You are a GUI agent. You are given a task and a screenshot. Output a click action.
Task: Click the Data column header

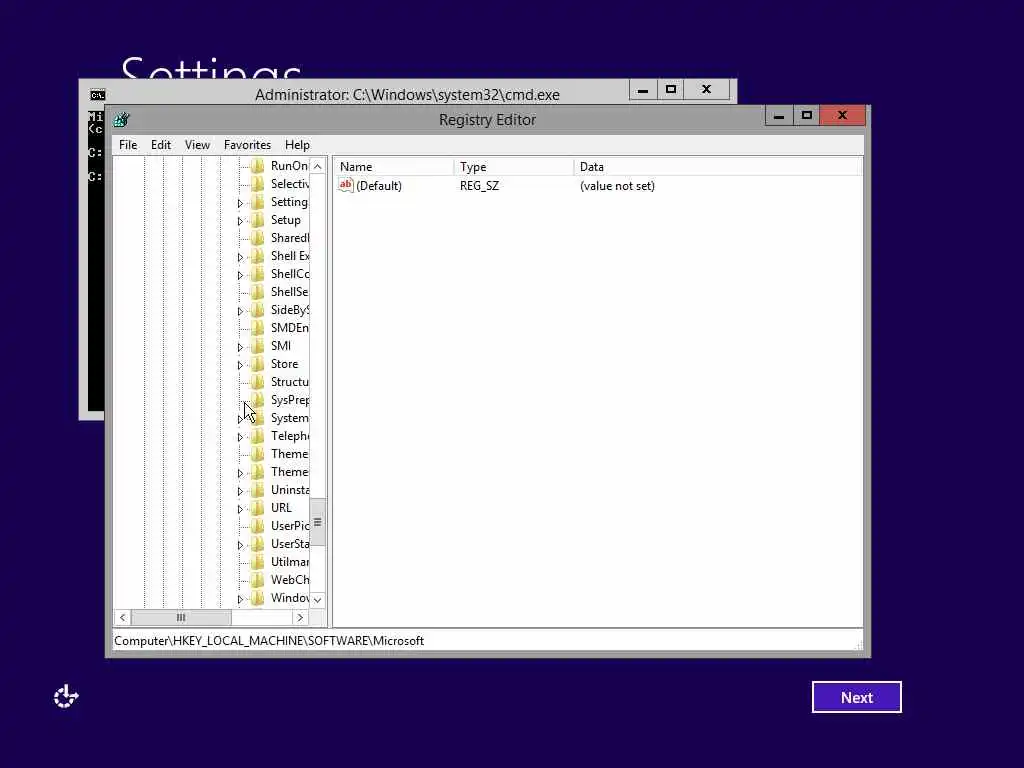point(718,167)
